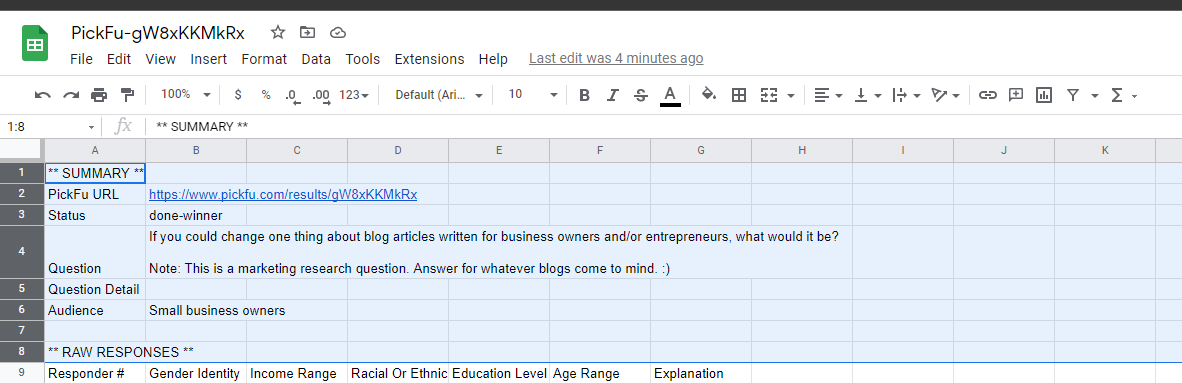Image resolution: width=1182 pixels, height=383 pixels.
Task: Toggle italic formatting
Action: tap(613, 95)
